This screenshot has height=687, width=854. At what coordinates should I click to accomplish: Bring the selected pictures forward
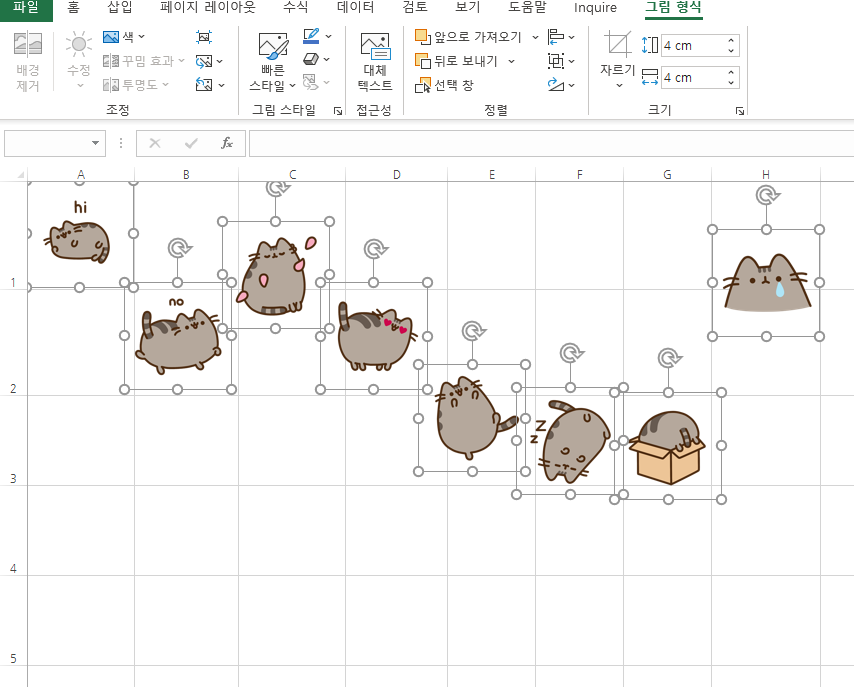pyautogui.click(x=465, y=36)
